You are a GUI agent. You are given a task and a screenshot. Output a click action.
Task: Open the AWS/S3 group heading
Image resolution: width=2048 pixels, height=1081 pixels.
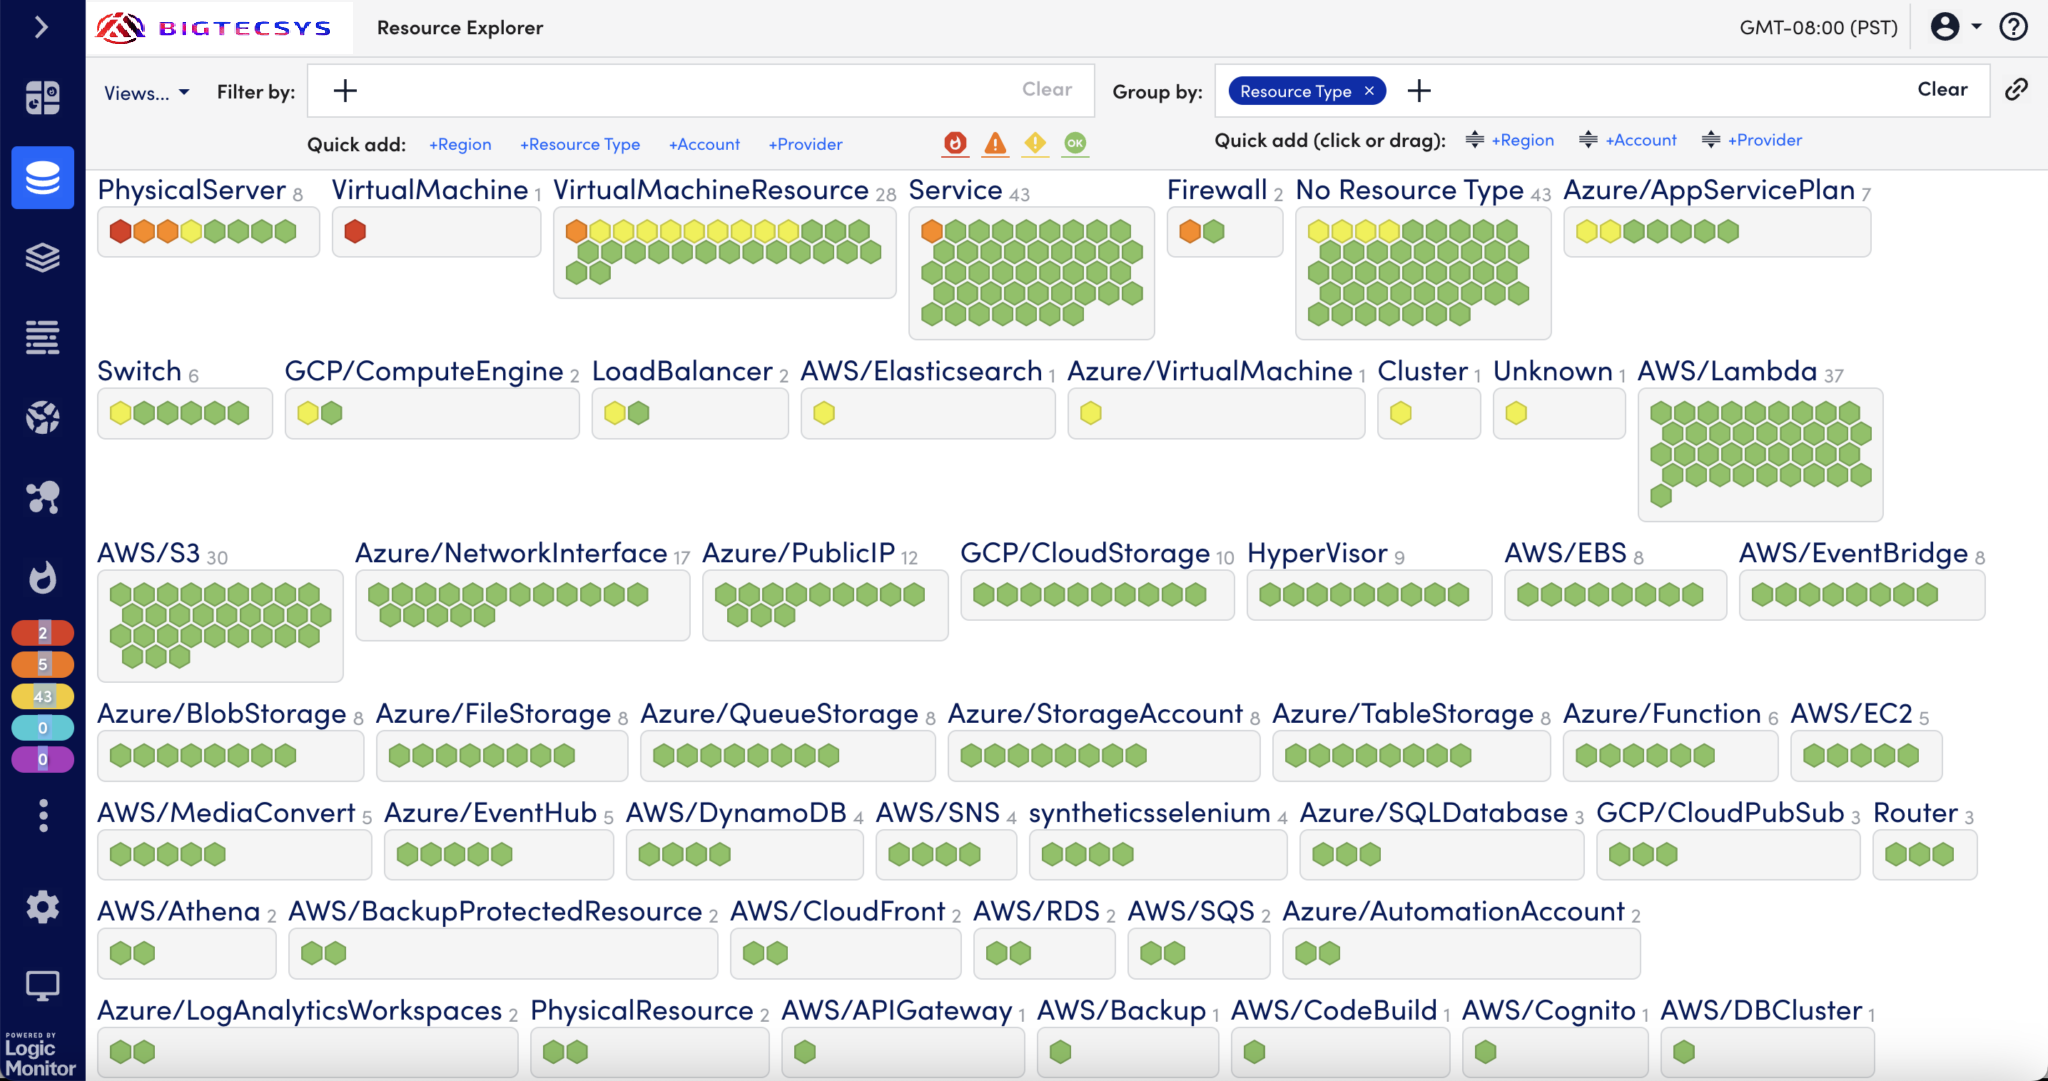(x=149, y=553)
